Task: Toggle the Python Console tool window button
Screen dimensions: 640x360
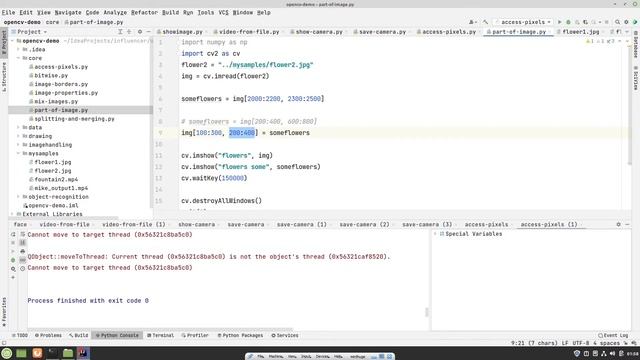Action: tap(117, 335)
